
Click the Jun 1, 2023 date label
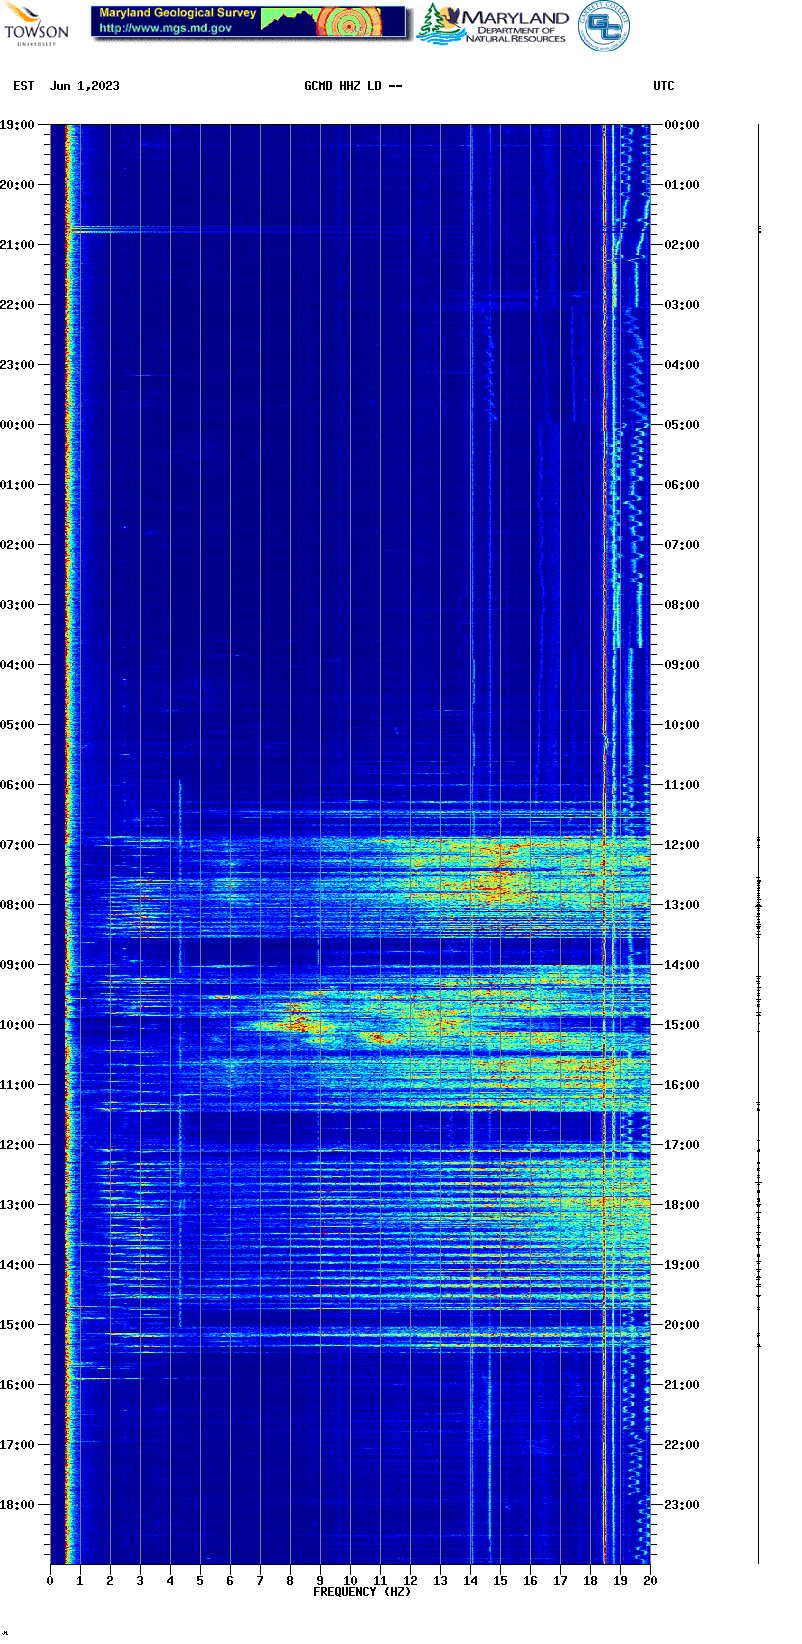[85, 86]
